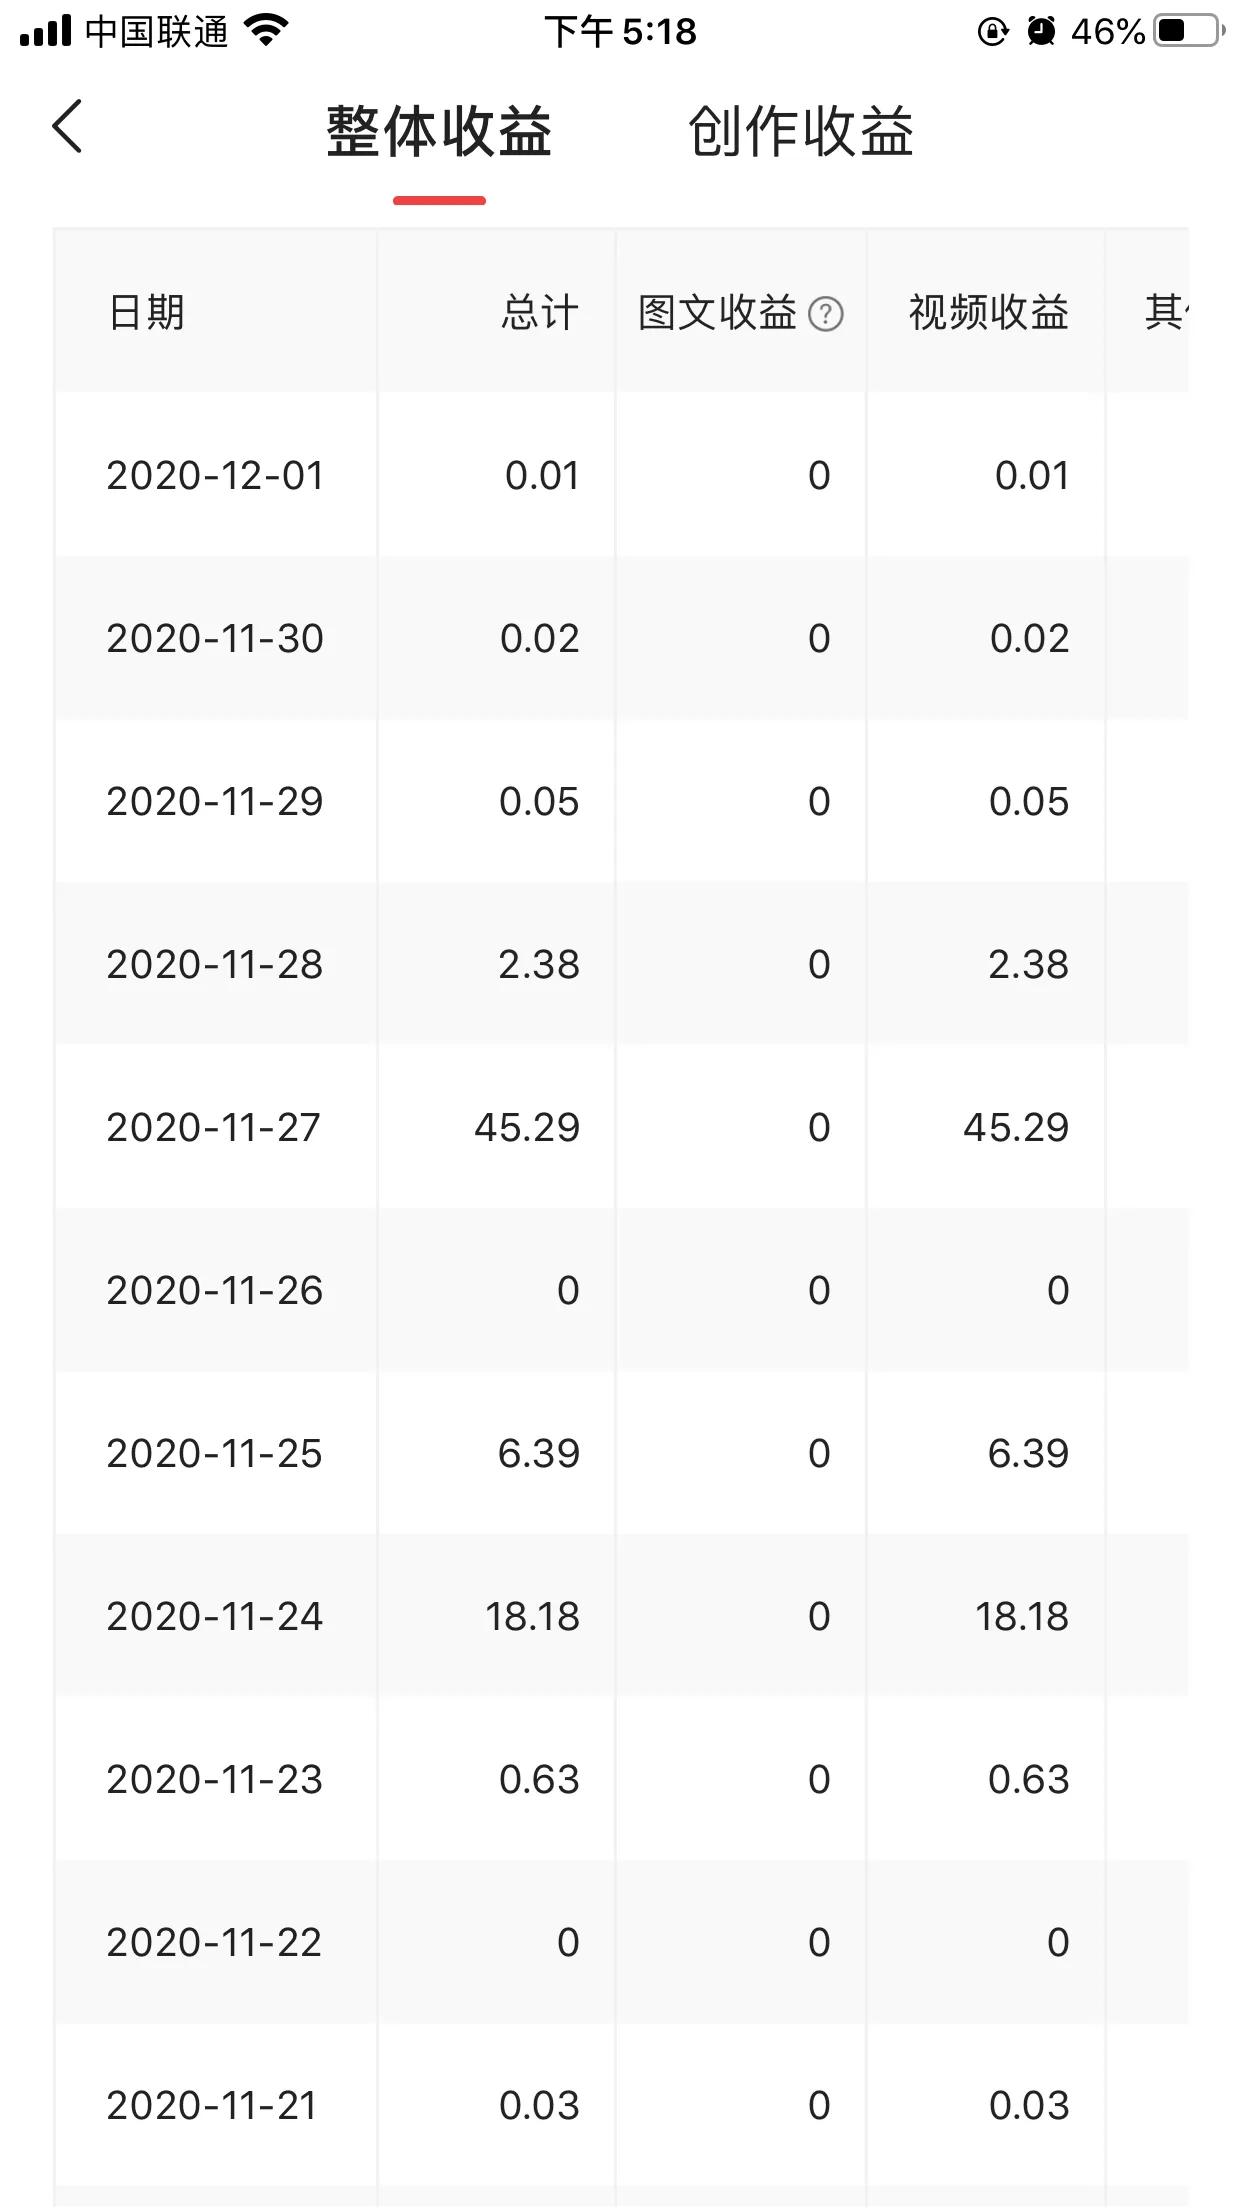Tap the back arrow icon
This screenshot has height=2208, width=1242.
point(67,127)
